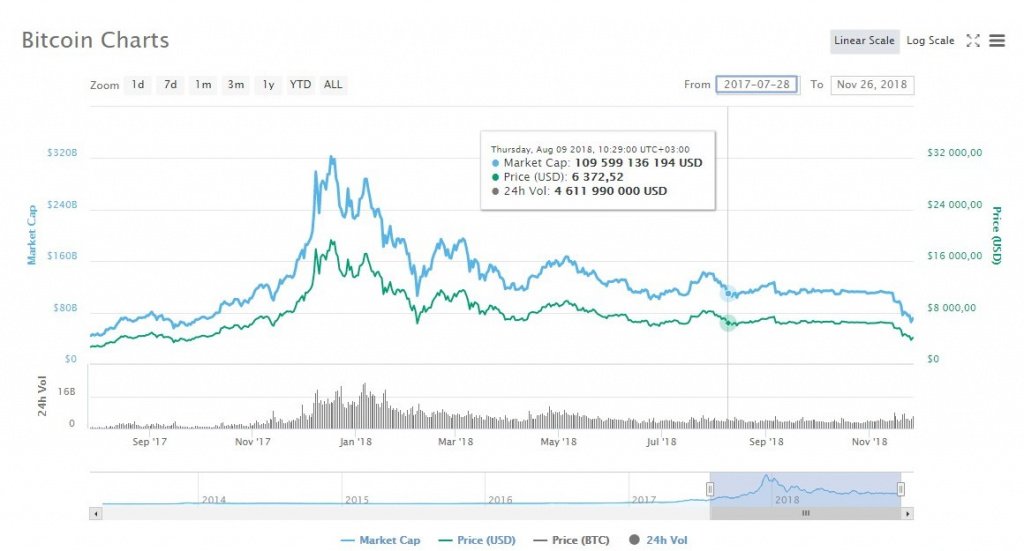Show ALL time range

point(333,85)
